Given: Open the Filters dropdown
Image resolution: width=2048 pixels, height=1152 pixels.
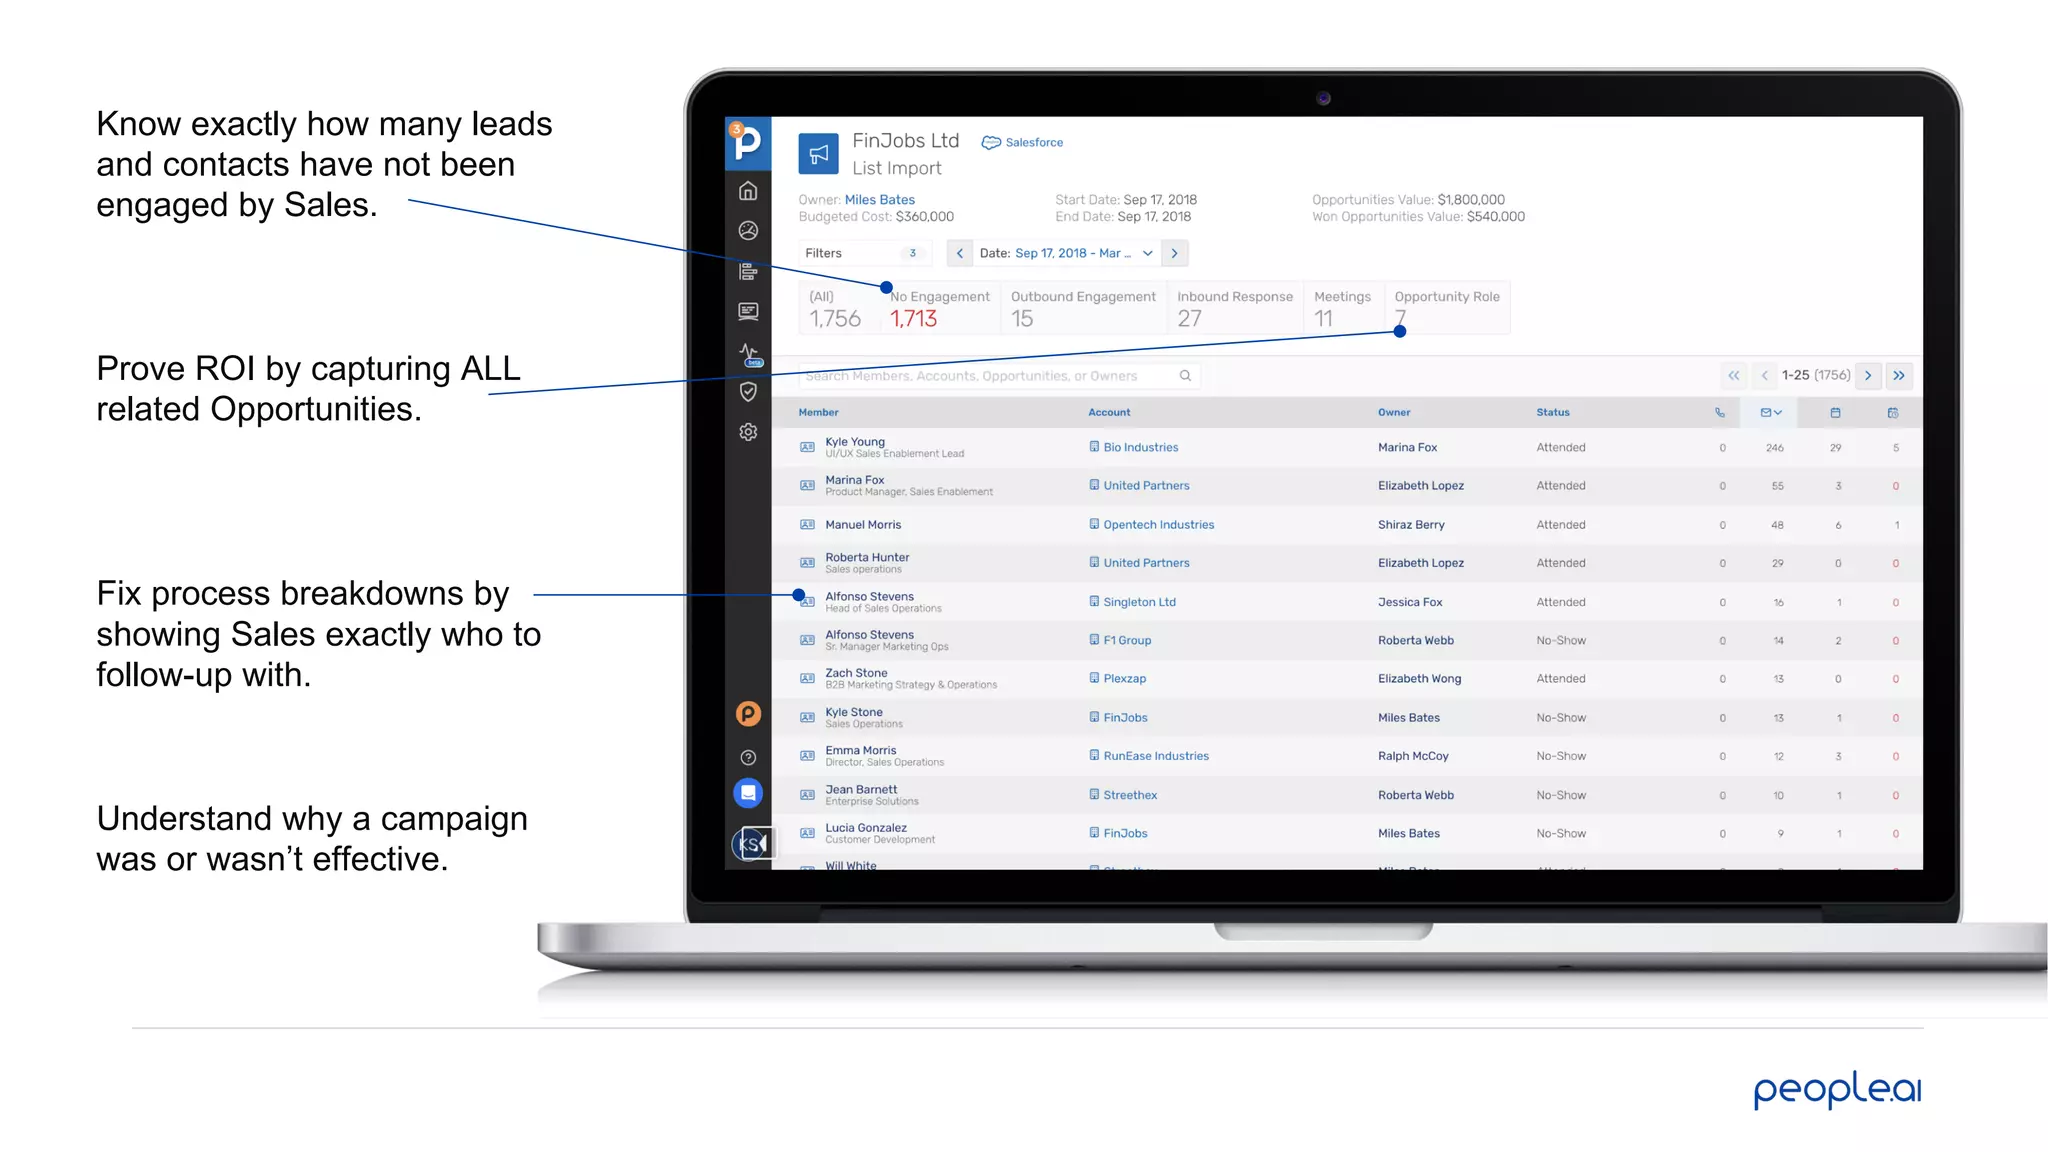Looking at the screenshot, I should [864, 253].
